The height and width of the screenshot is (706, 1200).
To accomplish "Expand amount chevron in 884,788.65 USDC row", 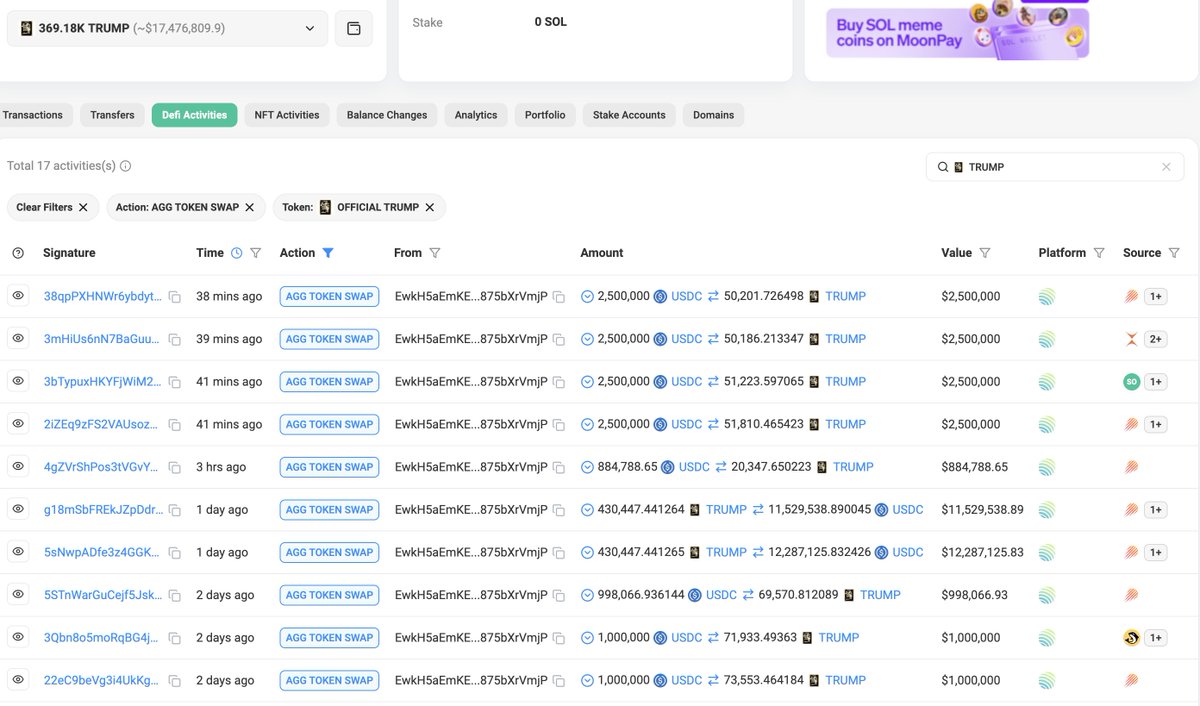I will (587, 467).
